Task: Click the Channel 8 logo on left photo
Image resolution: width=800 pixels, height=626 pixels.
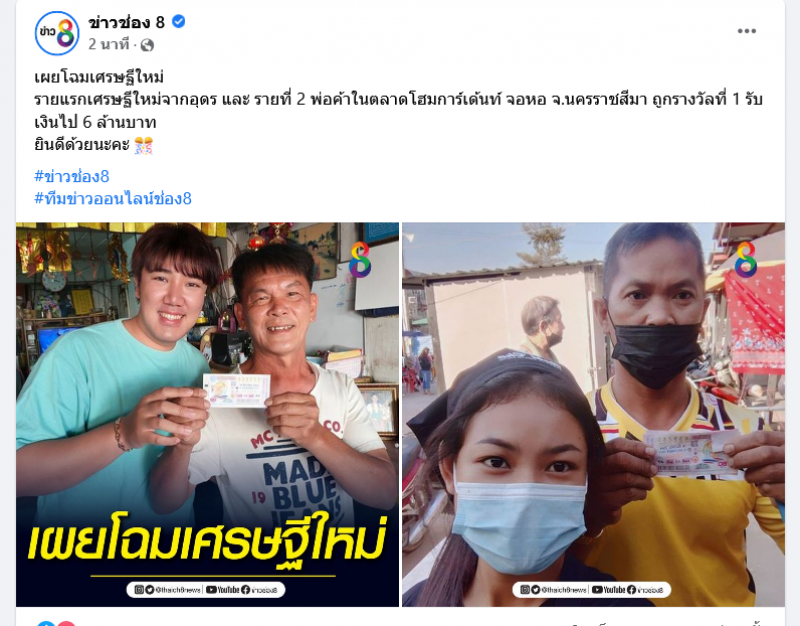Action: tap(360, 260)
